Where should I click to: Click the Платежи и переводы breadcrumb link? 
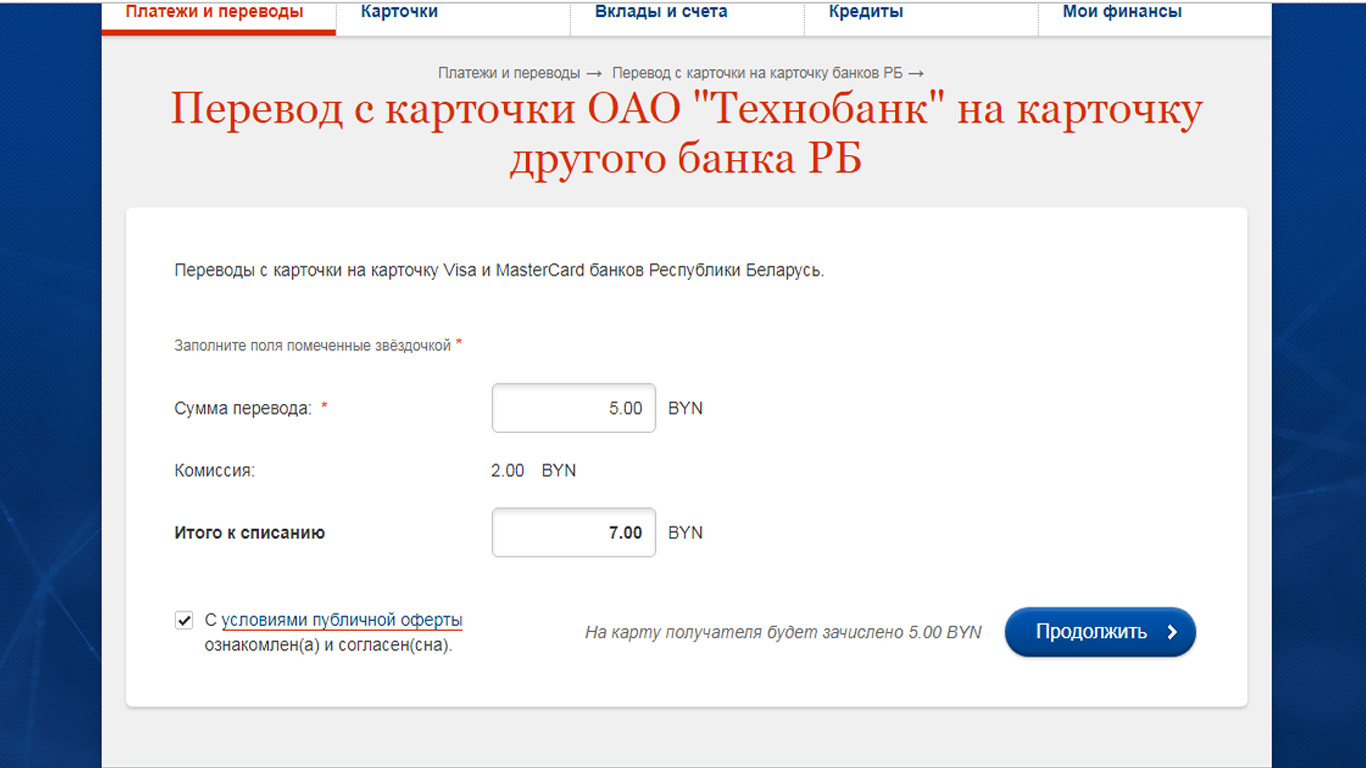coord(509,73)
